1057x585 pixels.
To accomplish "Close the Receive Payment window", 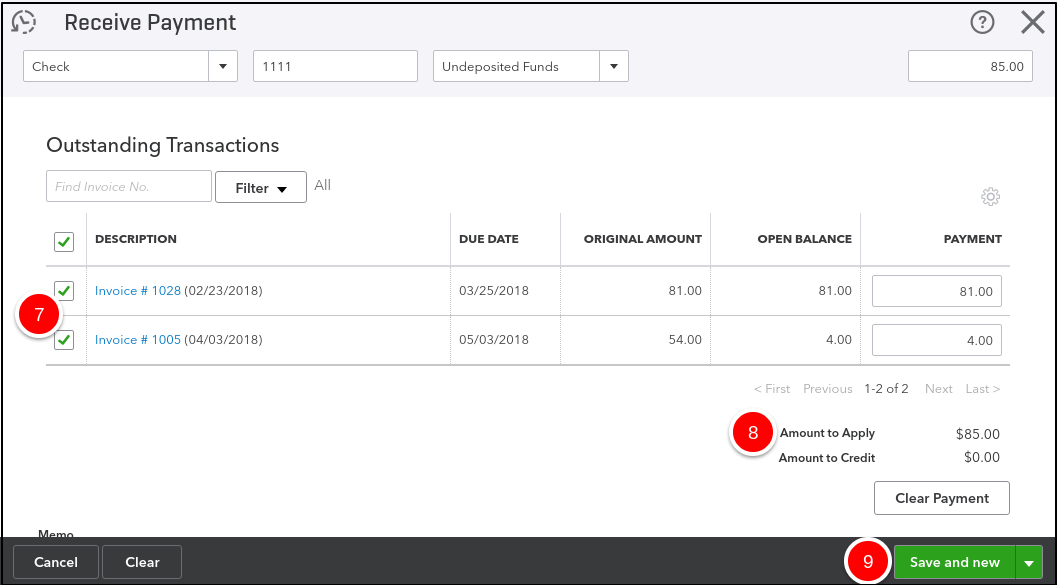I will coord(1032,22).
